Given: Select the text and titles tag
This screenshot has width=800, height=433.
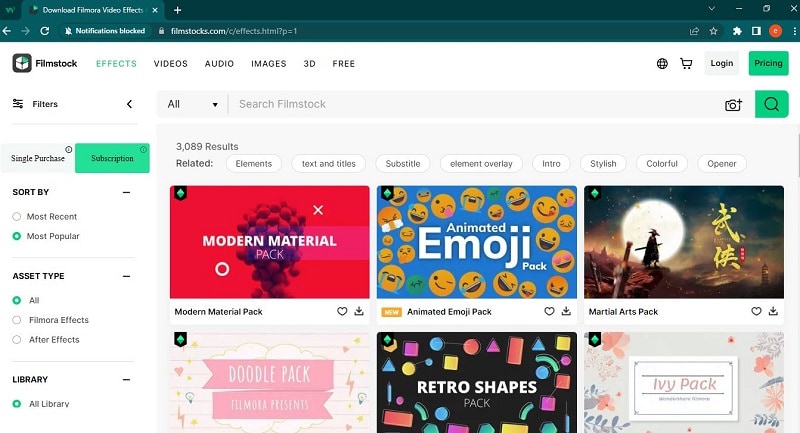Looking at the screenshot, I should (x=329, y=164).
